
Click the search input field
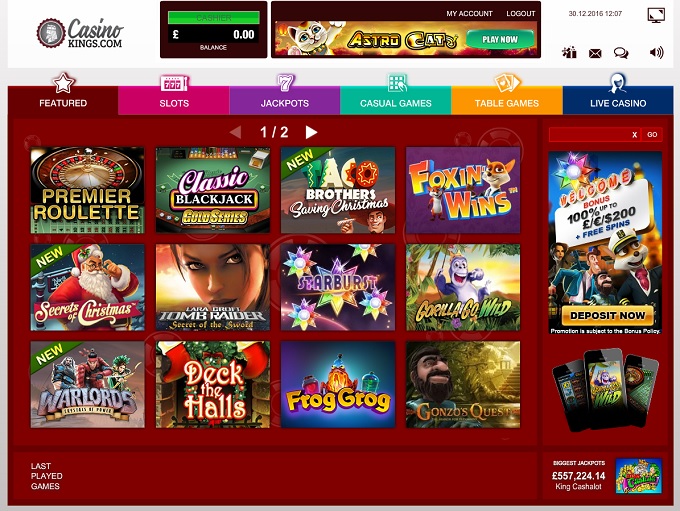tap(589, 134)
